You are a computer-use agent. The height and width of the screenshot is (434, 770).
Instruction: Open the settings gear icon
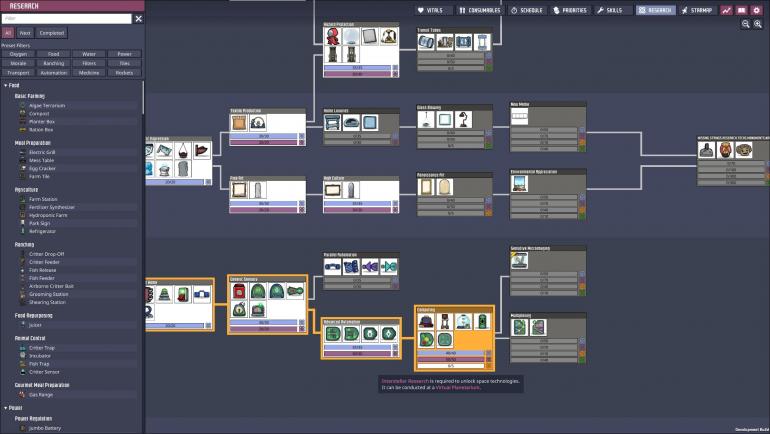pos(757,9)
